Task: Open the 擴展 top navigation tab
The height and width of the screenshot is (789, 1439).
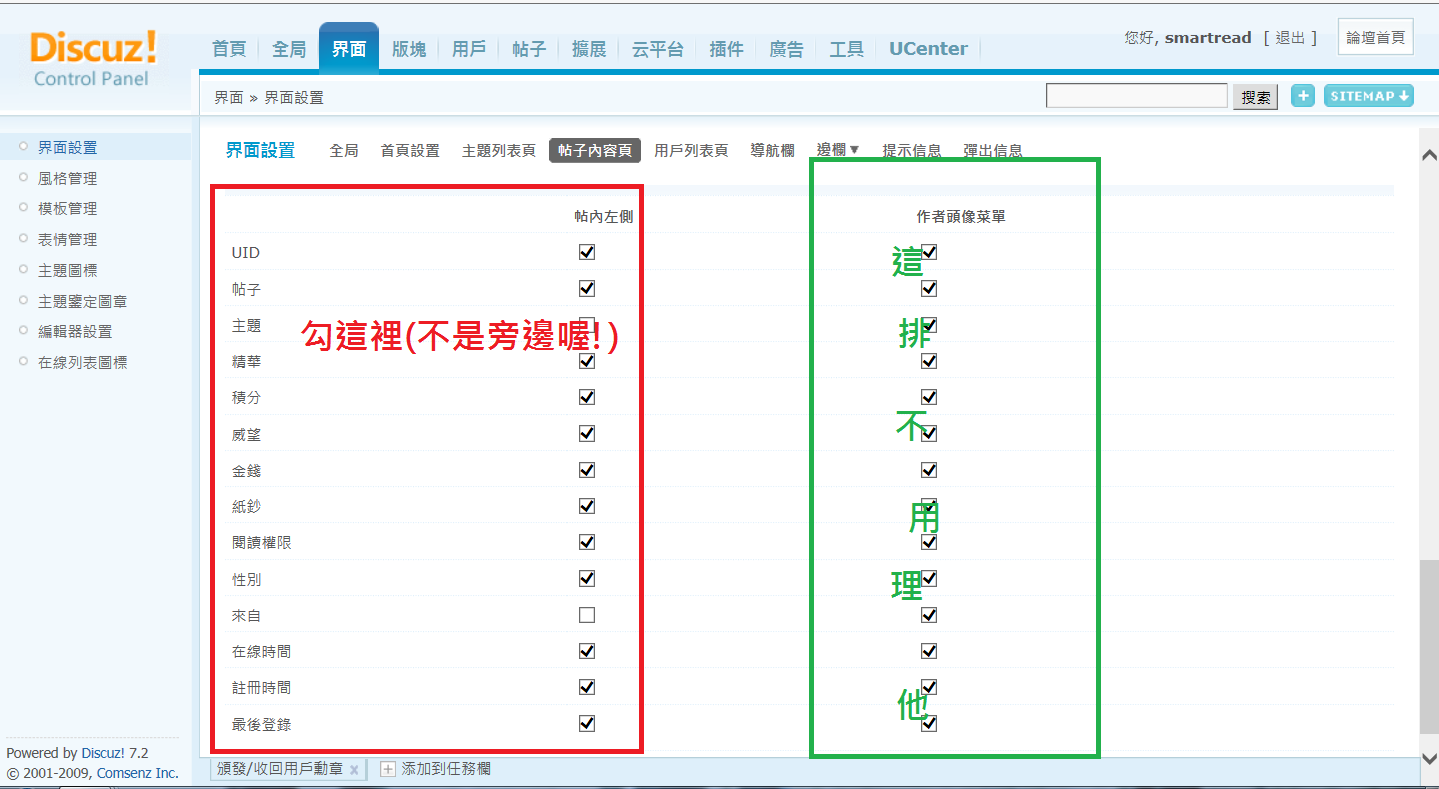Action: pos(589,49)
